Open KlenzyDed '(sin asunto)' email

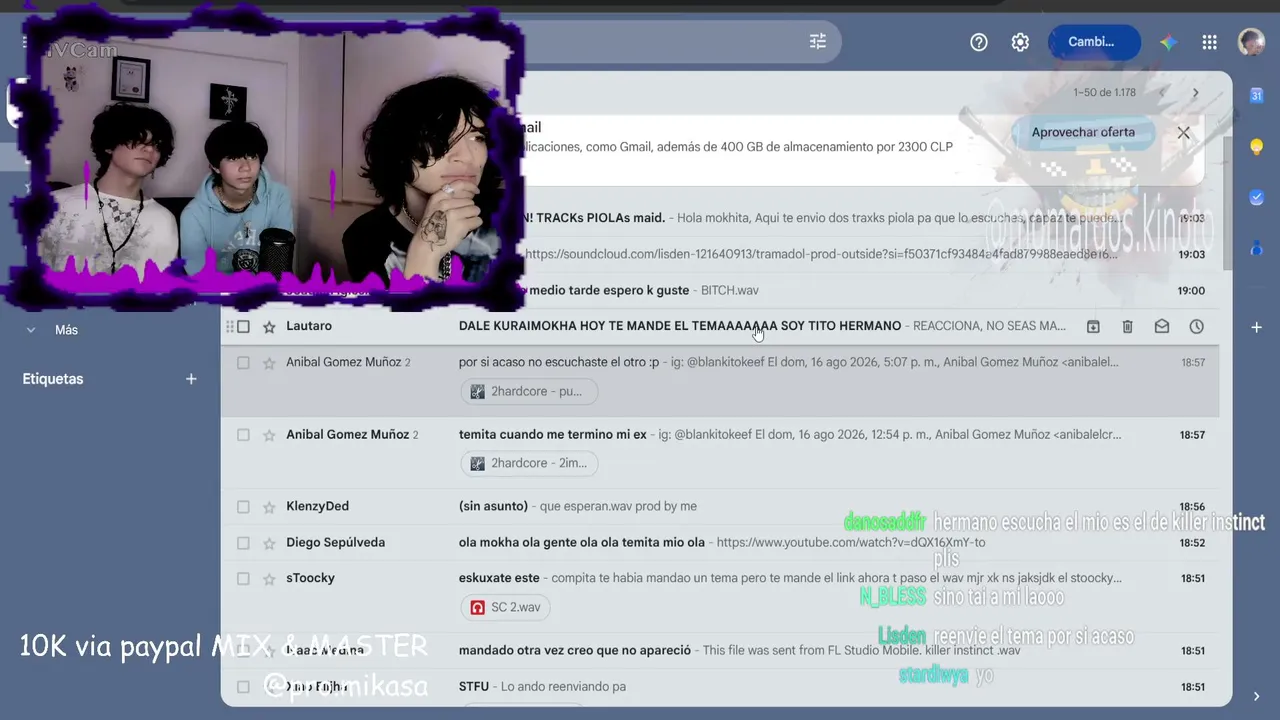pyautogui.click(x=719, y=506)
